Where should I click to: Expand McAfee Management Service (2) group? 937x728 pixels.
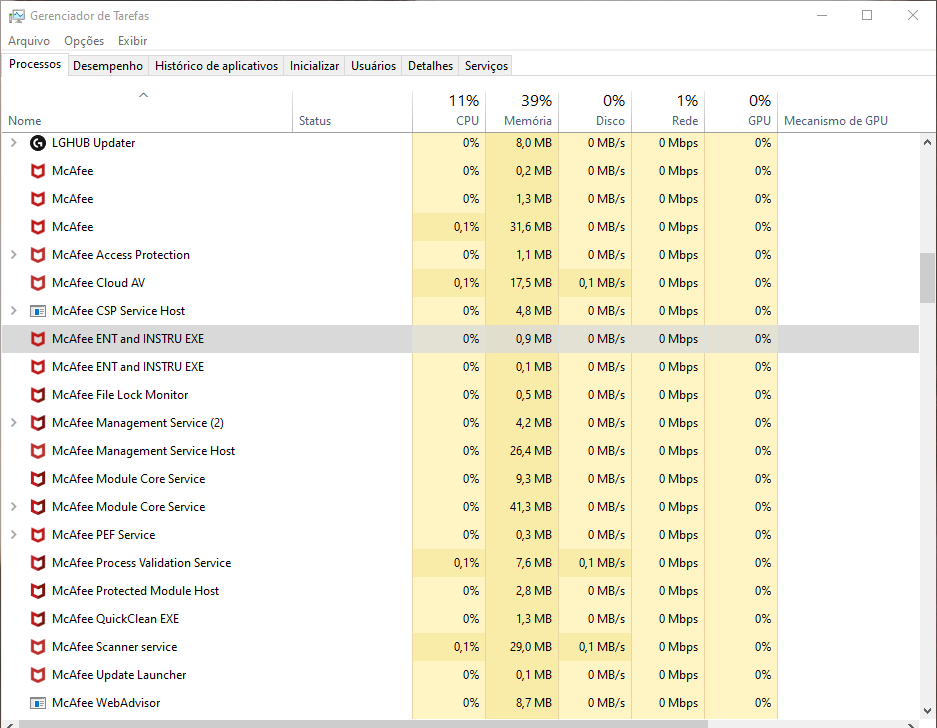[13, 423]
